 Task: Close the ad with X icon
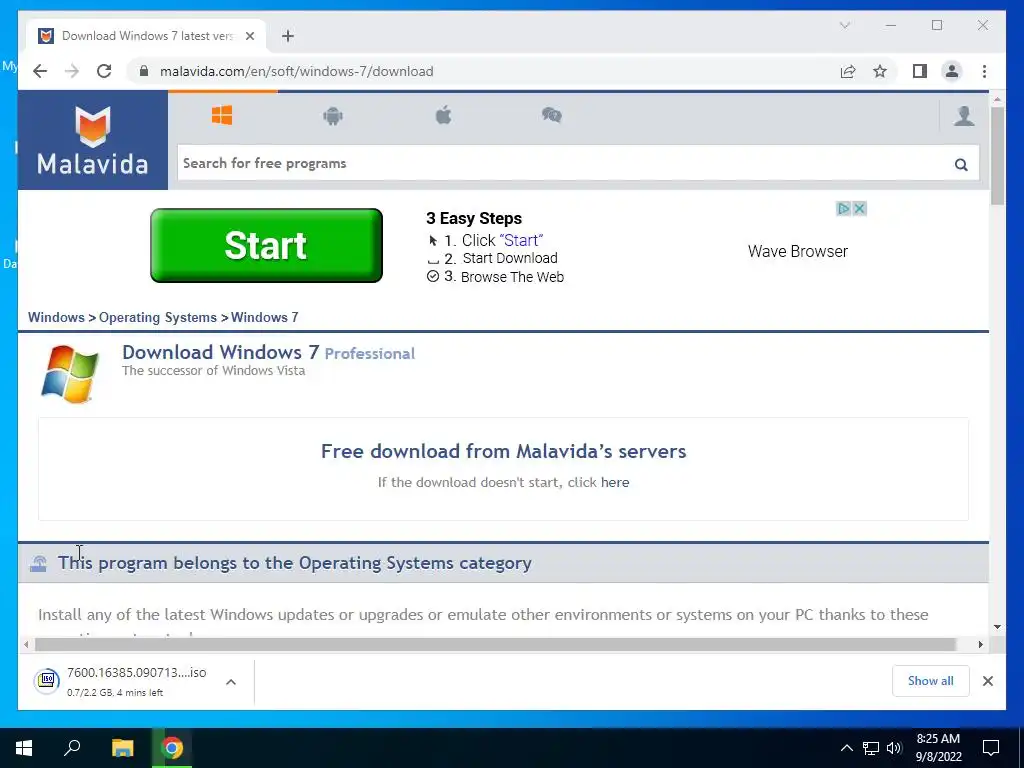[859, 209]
